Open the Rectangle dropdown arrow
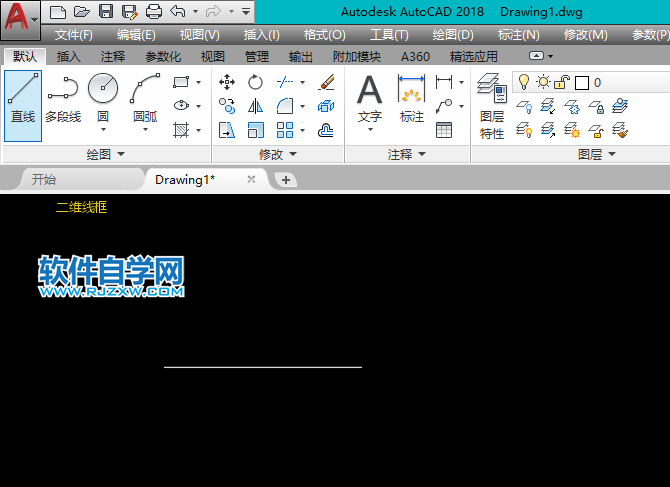This screenshot has width=670, height=487. tap(199, 82)
